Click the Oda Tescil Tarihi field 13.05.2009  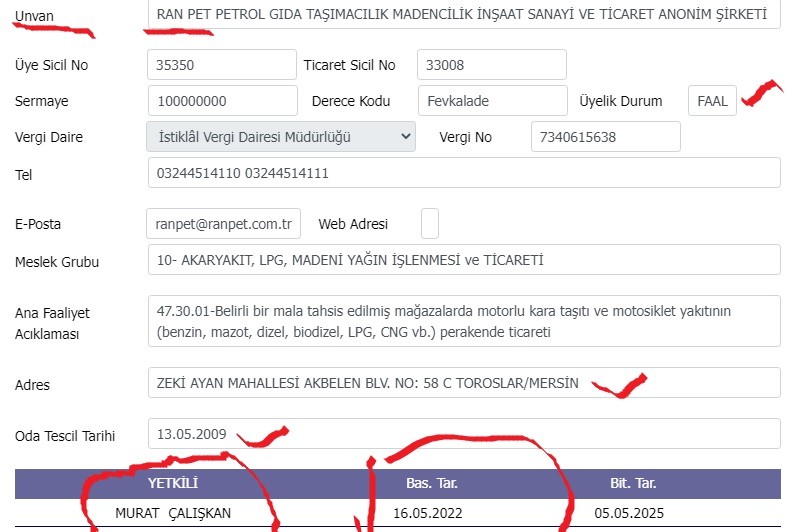coord(464,433)
